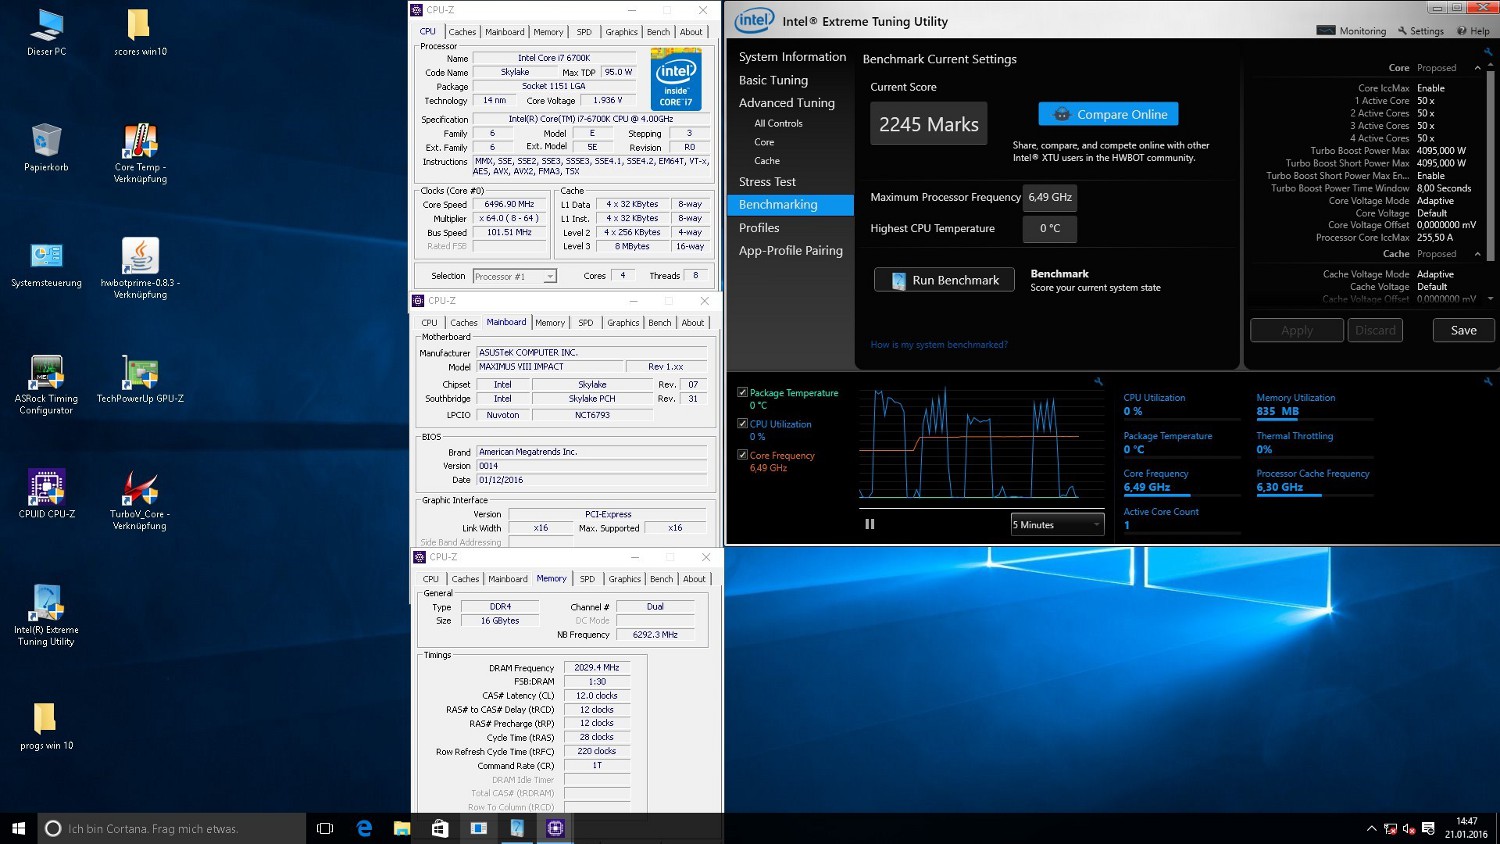Open XTU Monitoring view
The height and width of the screenshot is (844, 1500).
1351,31
